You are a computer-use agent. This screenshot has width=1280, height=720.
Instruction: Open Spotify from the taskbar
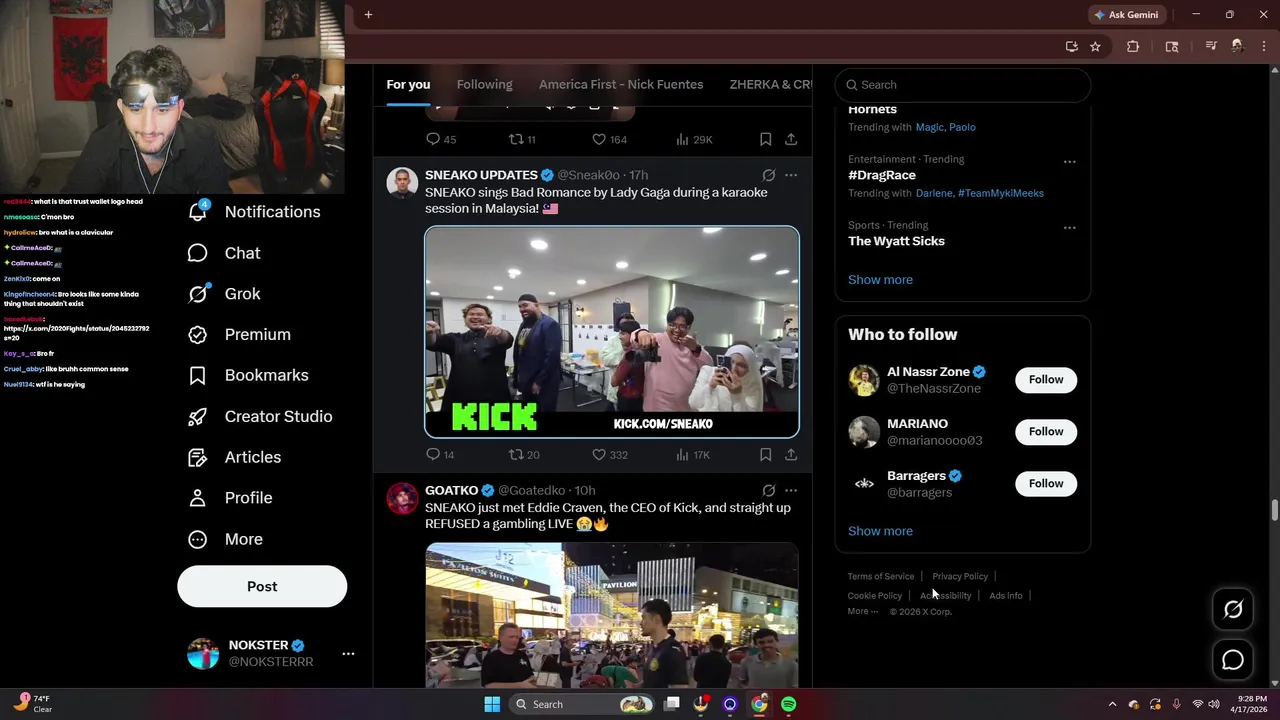pos(789,704)
